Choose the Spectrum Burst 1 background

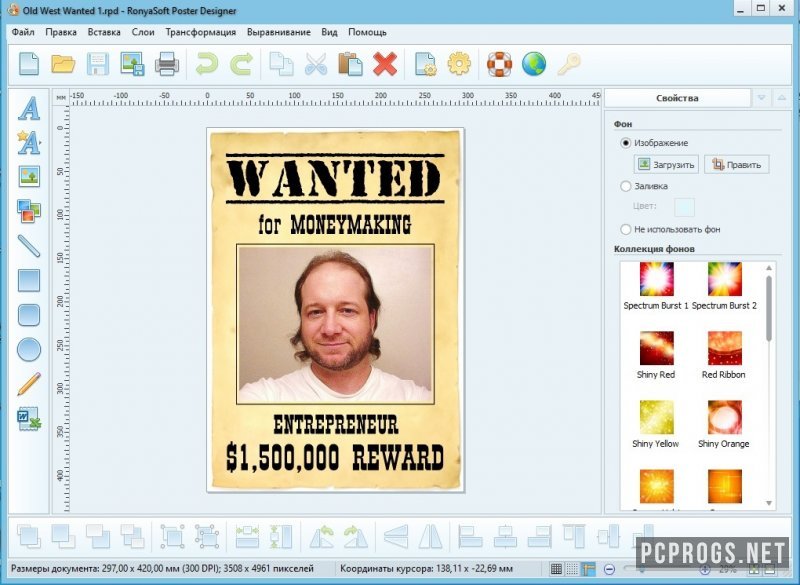[656, 286]
